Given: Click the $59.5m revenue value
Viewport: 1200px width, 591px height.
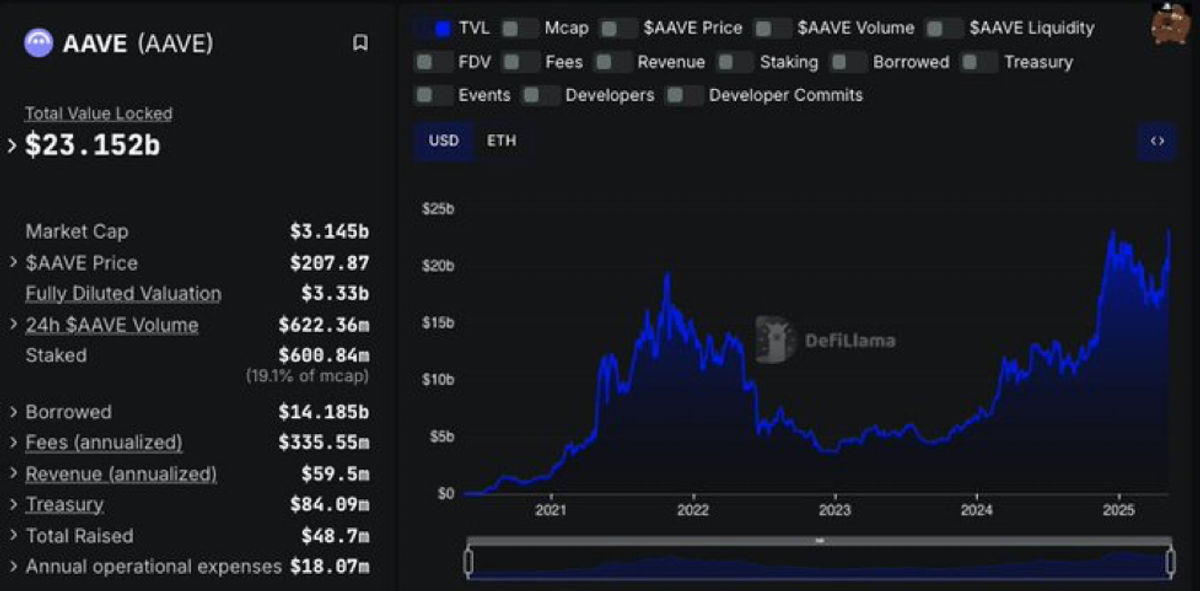Looking at the screenshot, I should pyautogui.click(x=335, y=474).
